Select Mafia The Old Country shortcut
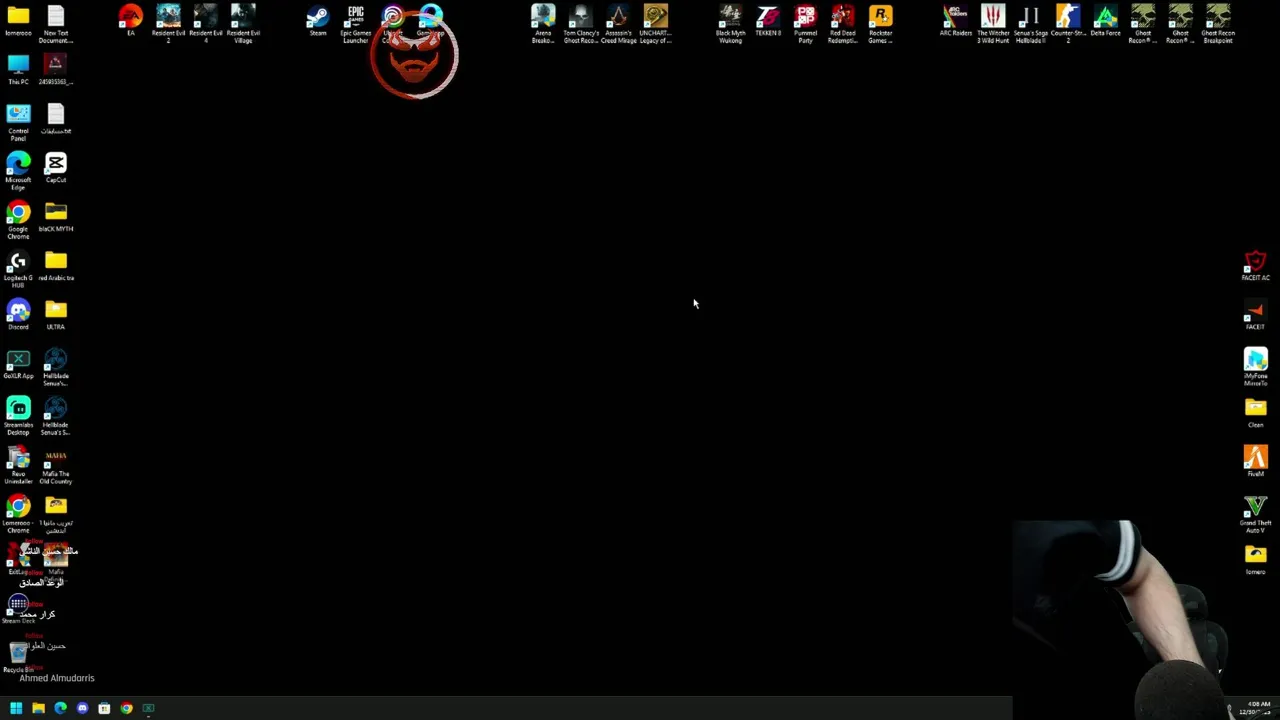Screen dimensions: 1280x720 [x=55, y=464]
